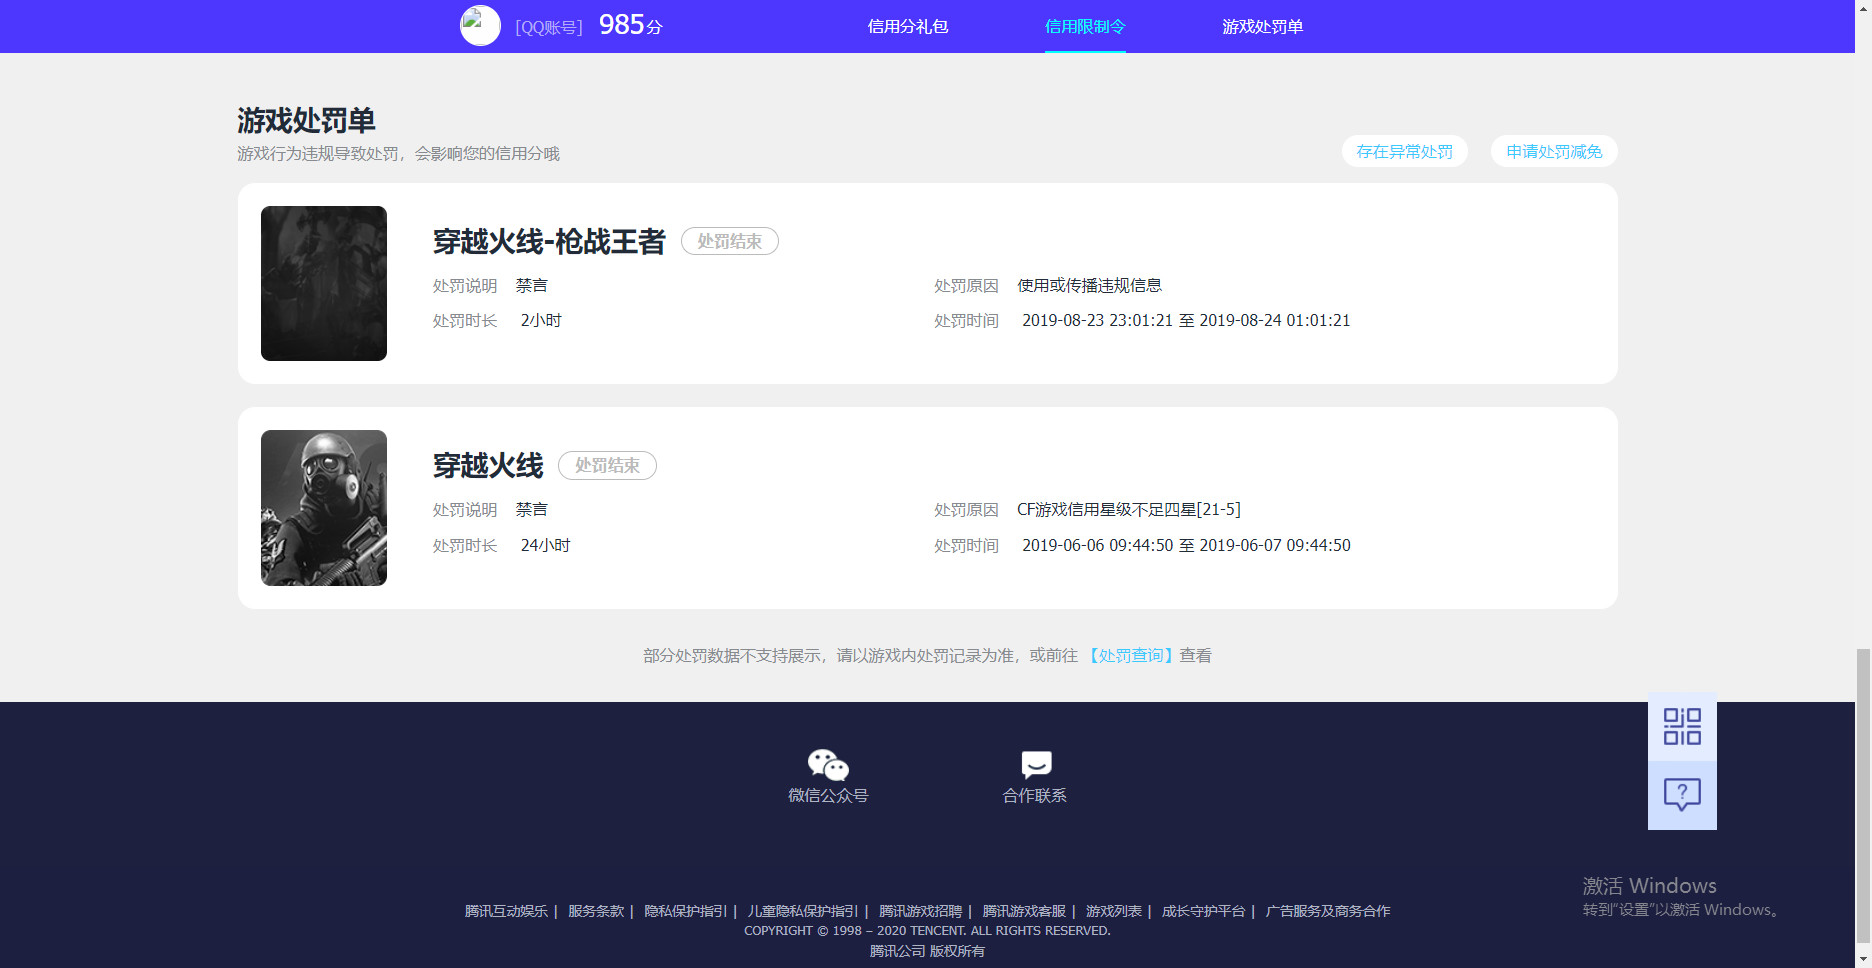The width and height of the screenshot is (1872, 968).
Task: Open 腾讯互动娱乐 footer link
Action: click(x=506, y=911)
